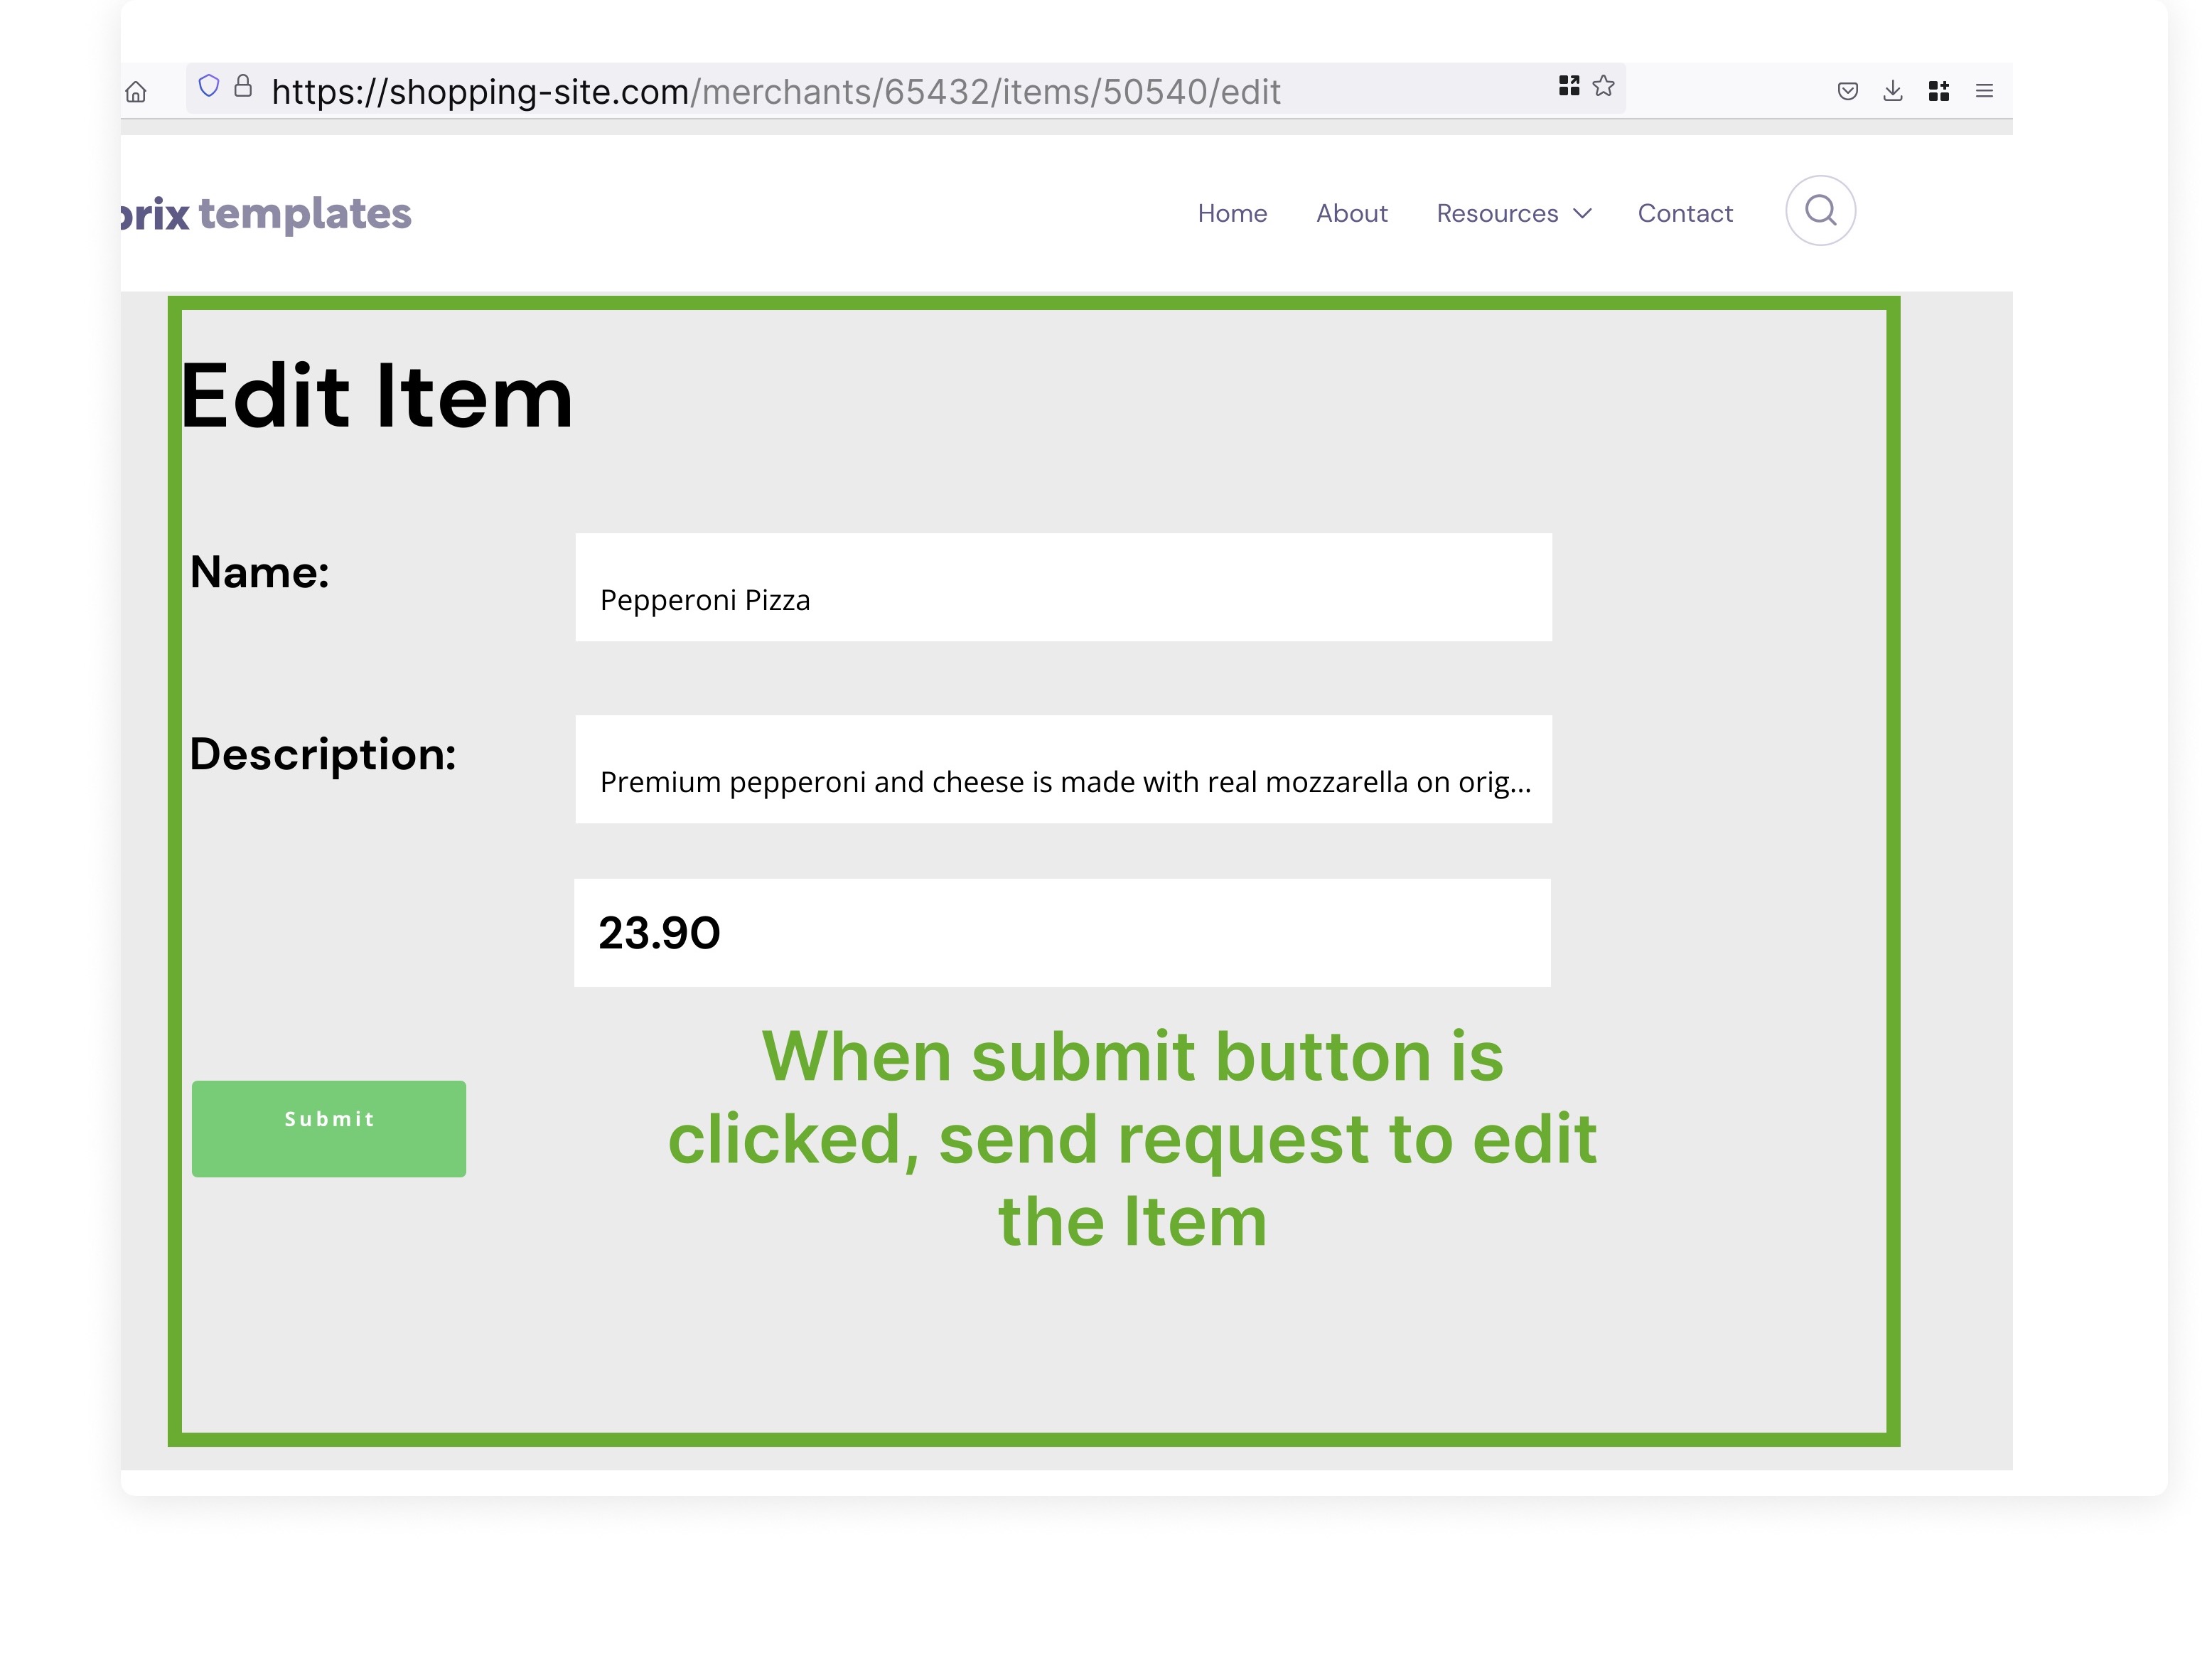This screenshot has width=2212, height=1658.
Task: Select the price field showing 23.90
Action: pos(1062,933)
